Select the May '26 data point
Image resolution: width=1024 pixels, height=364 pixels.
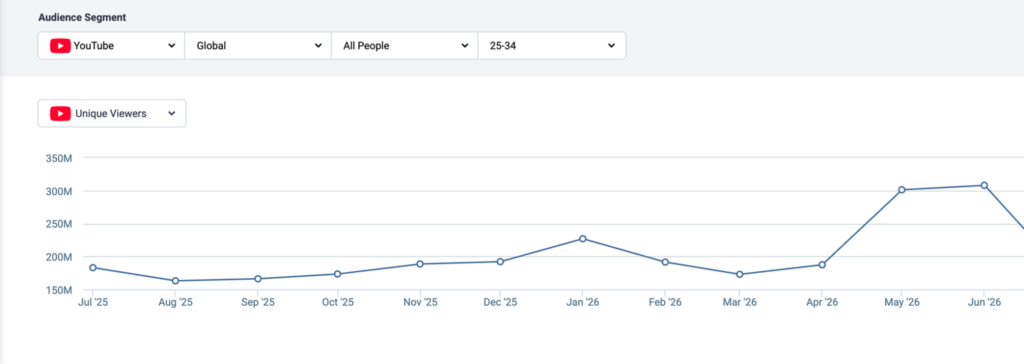(x=902, y=190)
